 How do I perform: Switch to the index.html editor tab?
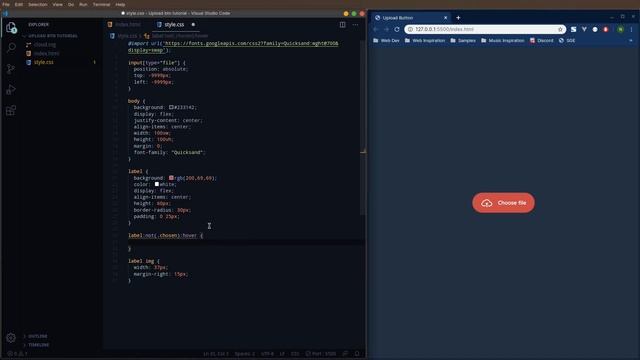(124, 24)
